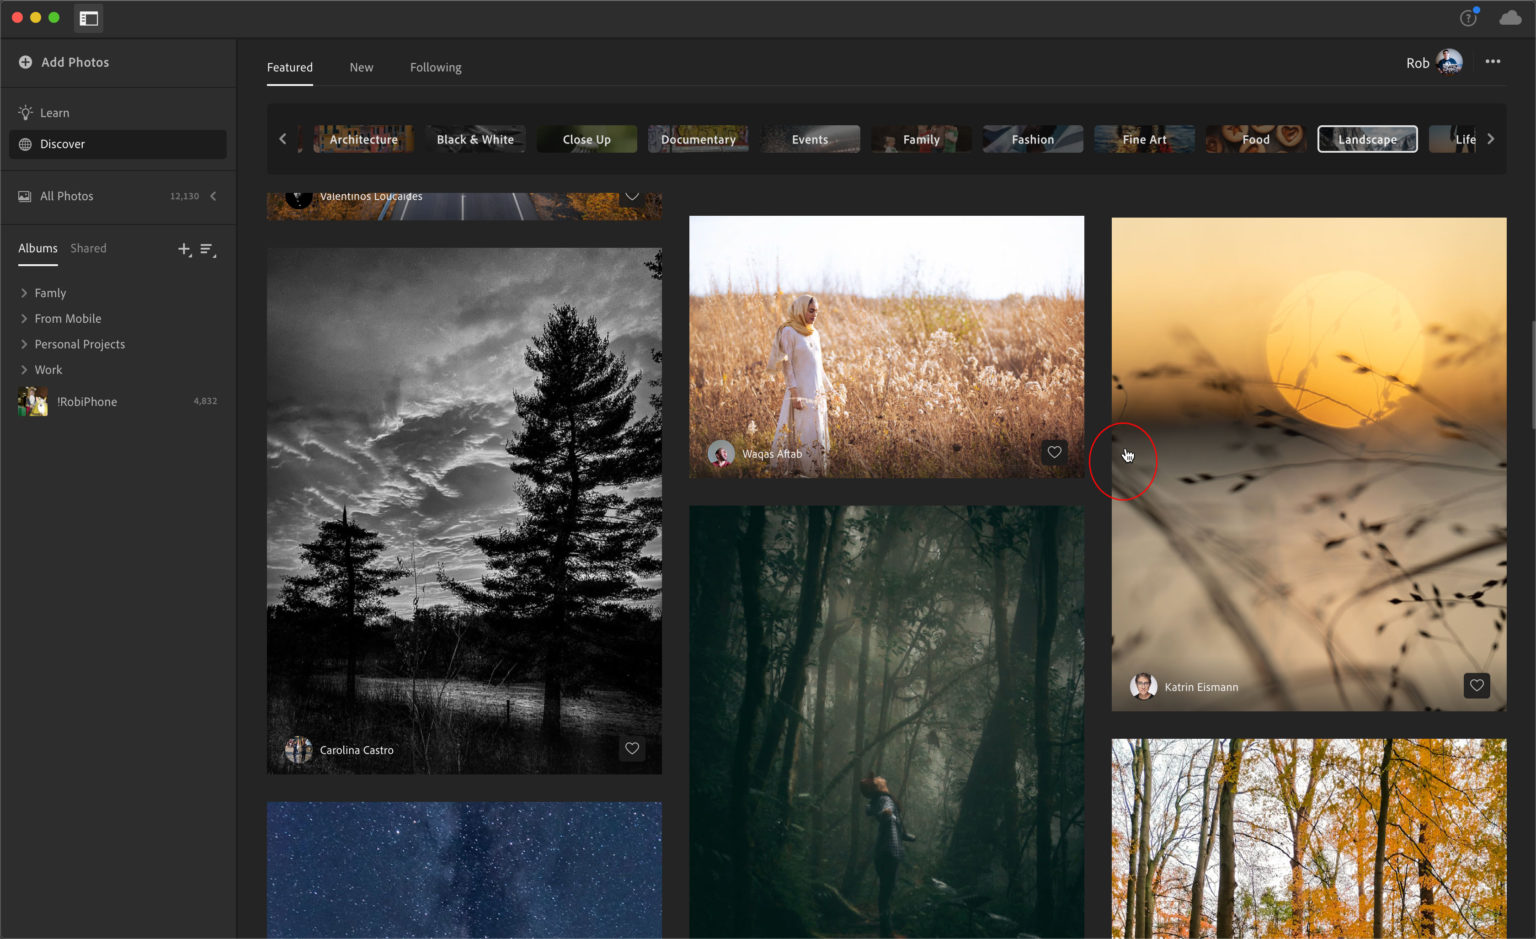
Task: Open the Shared albums tab
Action: click(x=88, y=248)
